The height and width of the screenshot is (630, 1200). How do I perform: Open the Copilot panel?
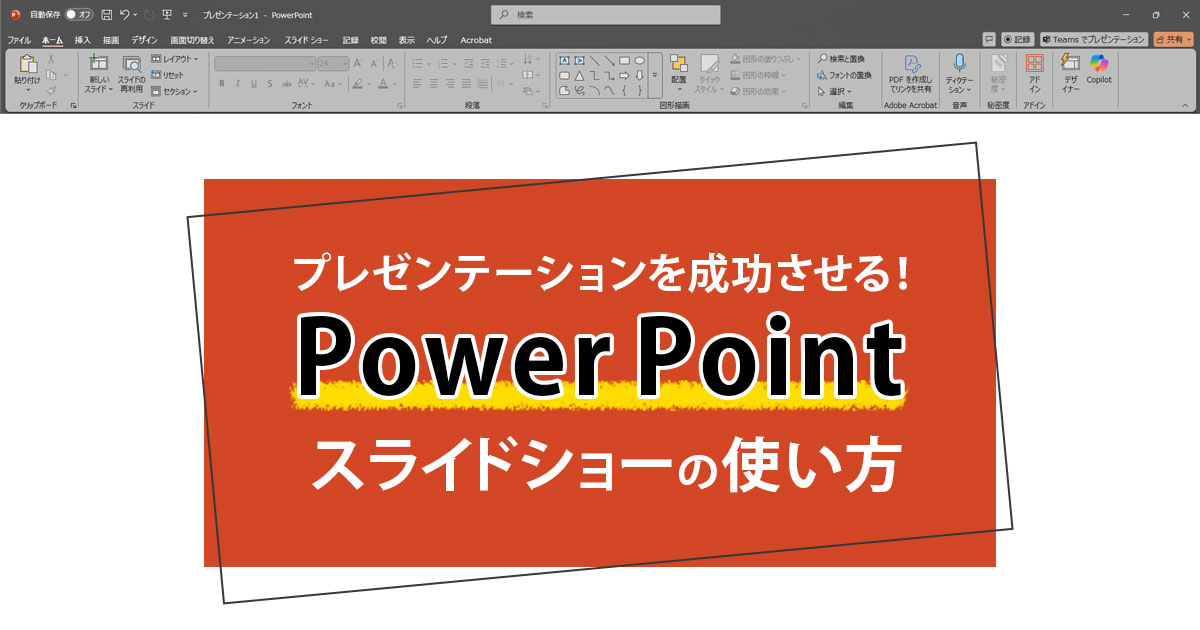pos(1099,68)
